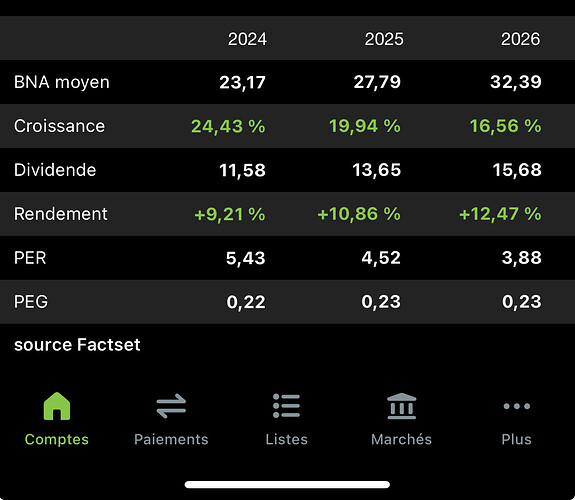Switch to the Paiements tab label
Screen dimensions: 575x500
(171, 439)
